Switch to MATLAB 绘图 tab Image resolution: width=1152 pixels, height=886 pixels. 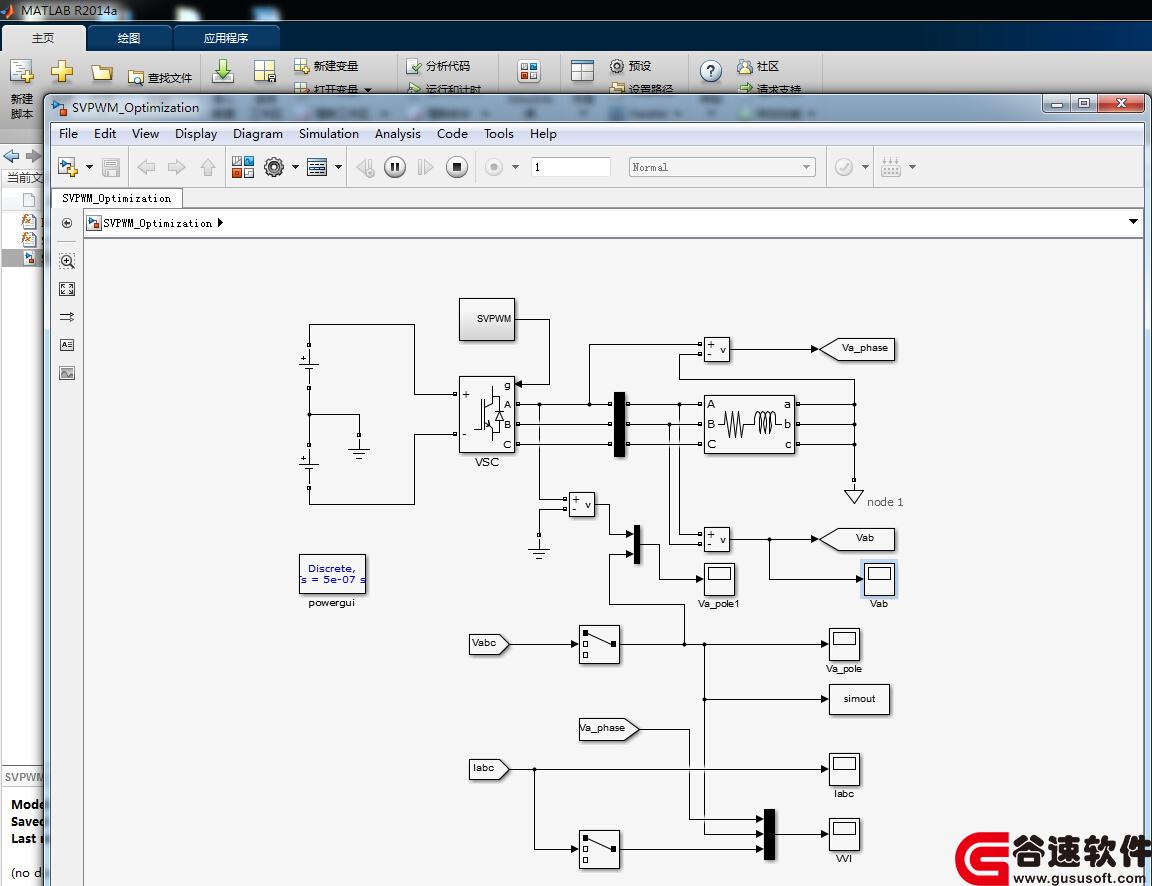[x=129, y=38]
